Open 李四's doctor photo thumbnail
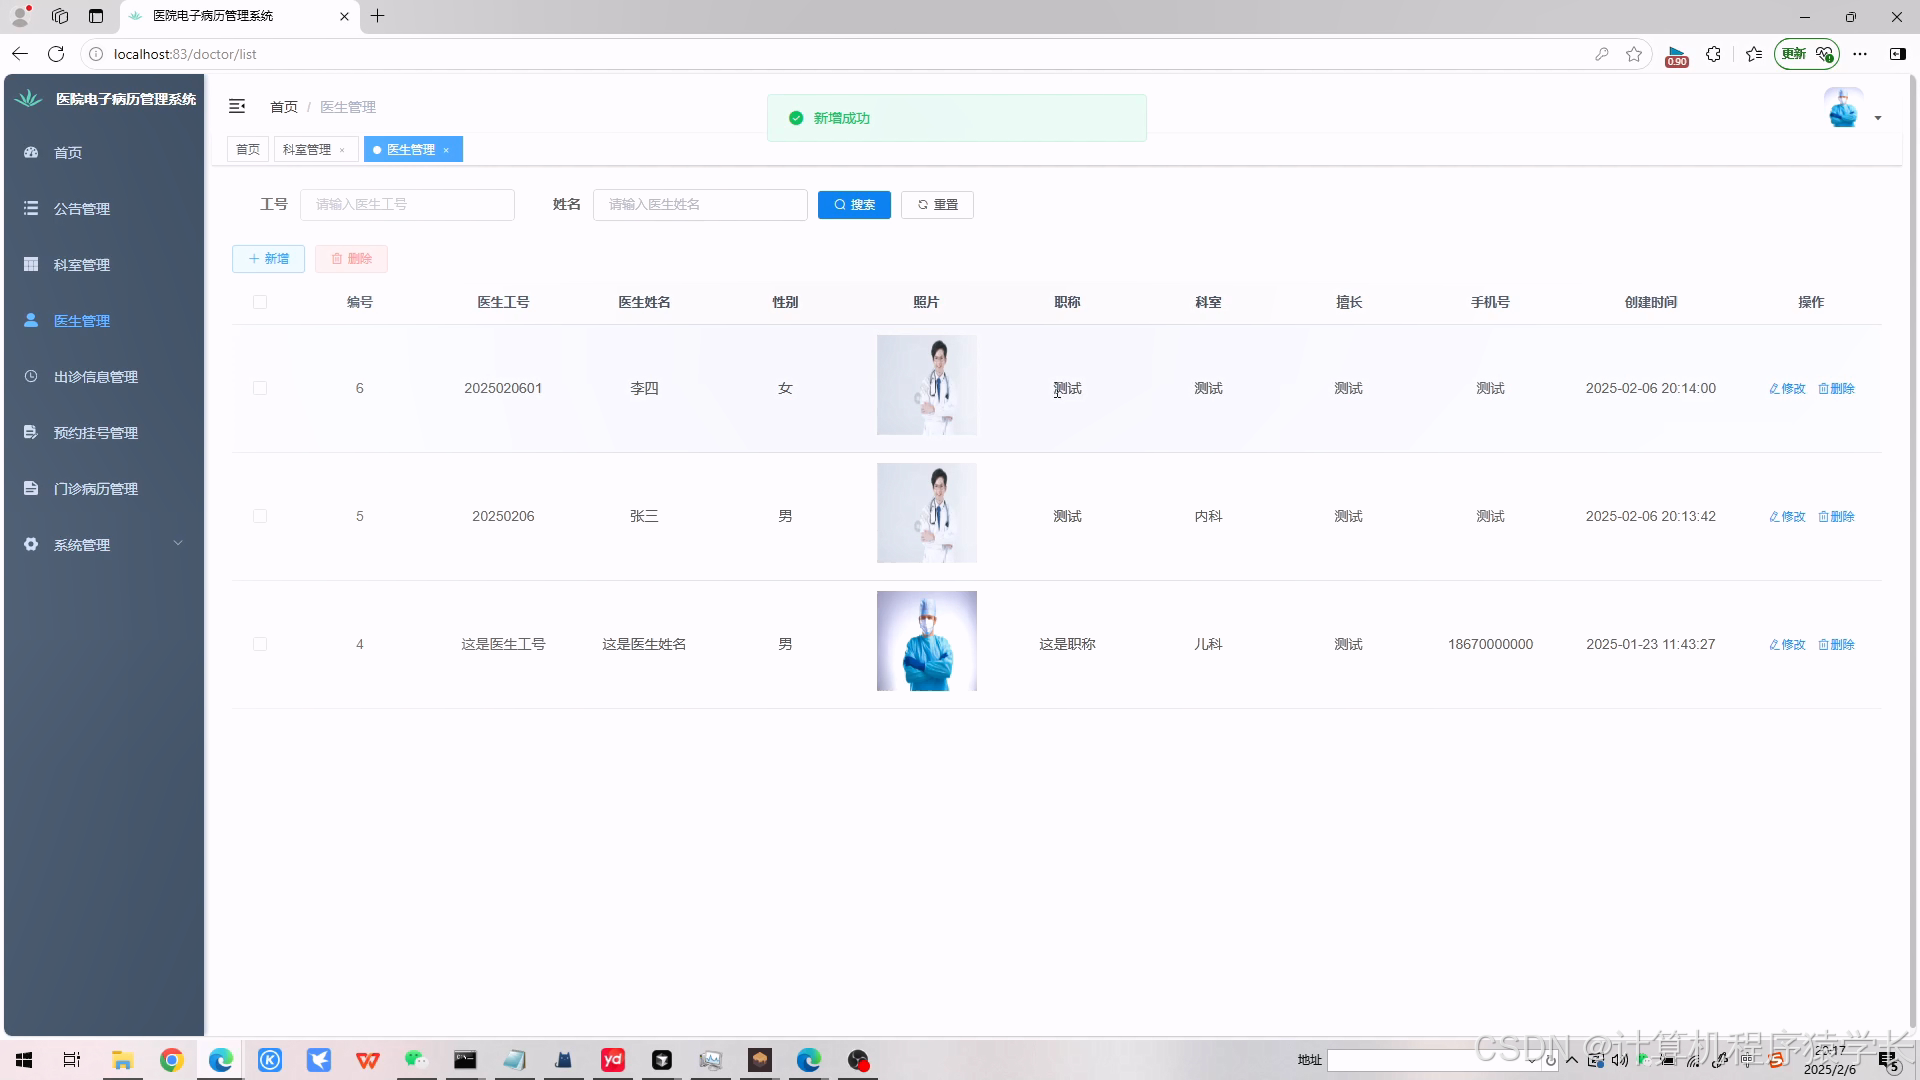The height and width of the screenshot is (1080, 1920). (x=927, y=385)
